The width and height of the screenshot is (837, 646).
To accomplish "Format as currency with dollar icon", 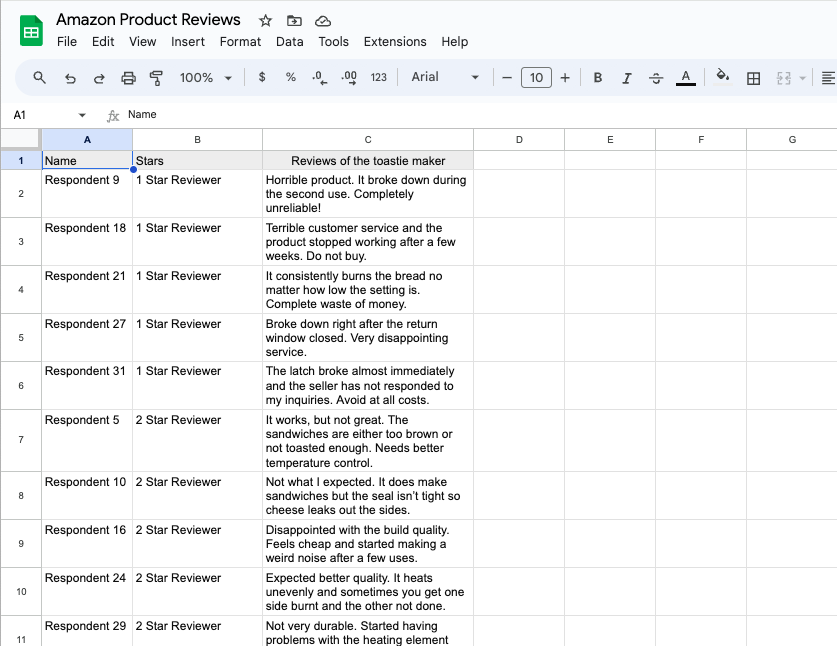I will click(x=262, y=77).
